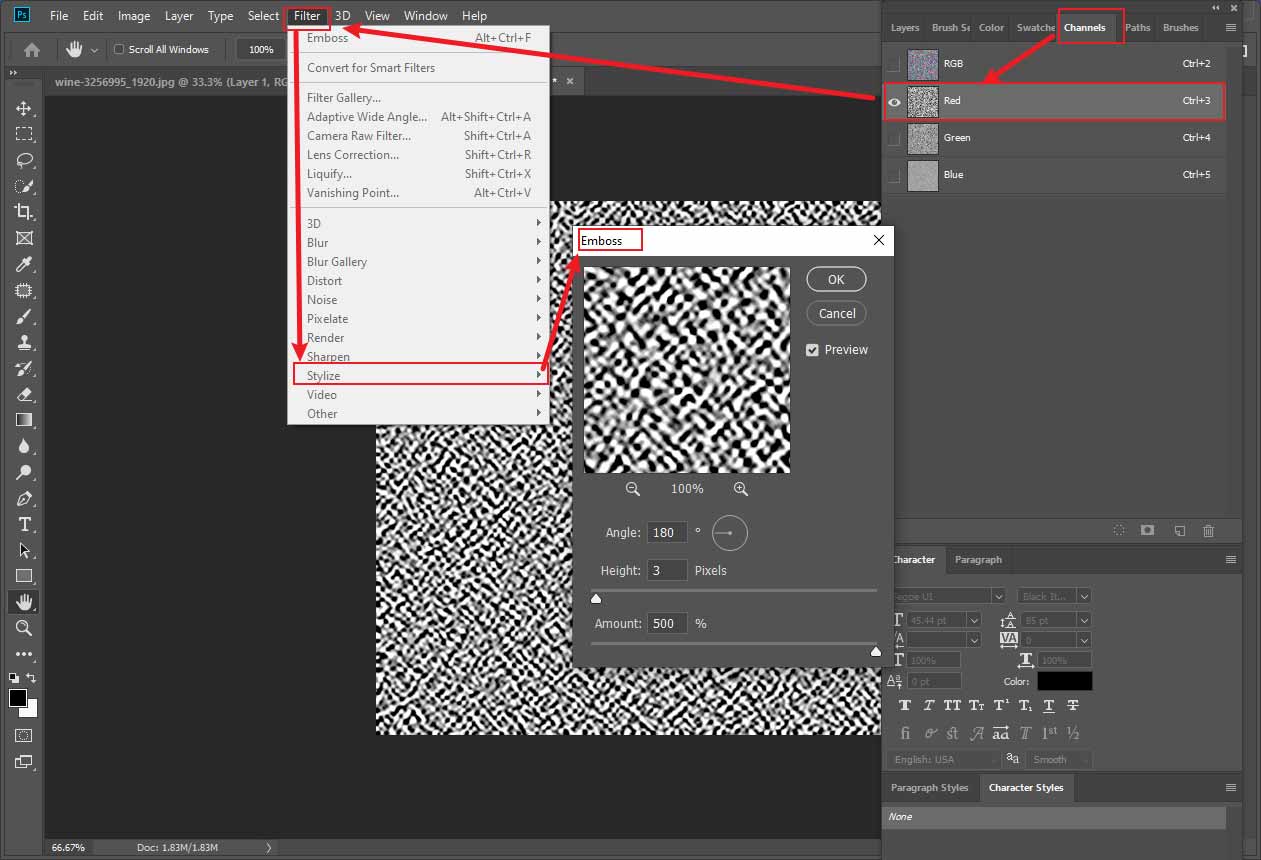The height and width of the screenshot is (860, 1261).
Task: Show the Green channel
Action: click(x=892, y=138)
